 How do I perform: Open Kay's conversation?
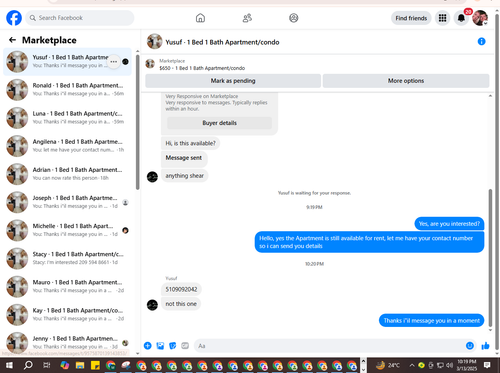pos(67,314)
